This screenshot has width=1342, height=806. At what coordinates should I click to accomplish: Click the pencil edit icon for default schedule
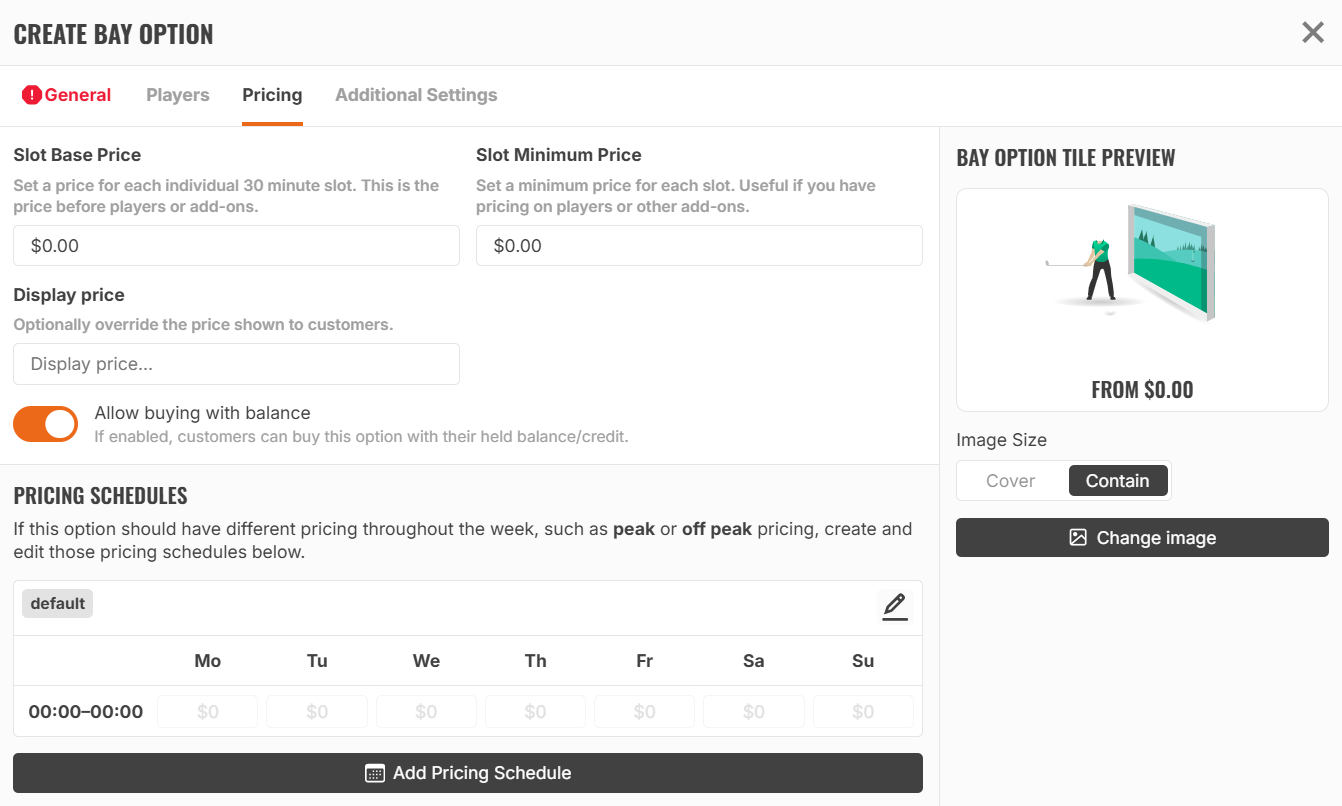(895, 606)
